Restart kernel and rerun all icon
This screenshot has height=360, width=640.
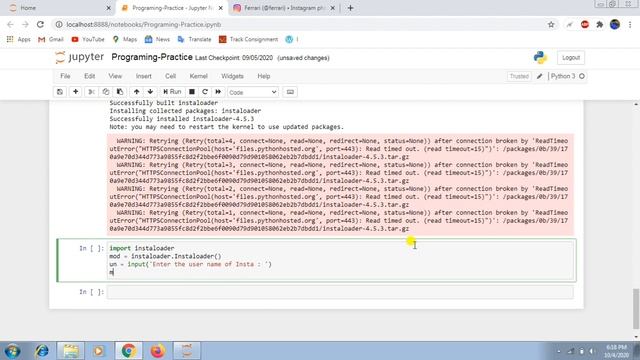click(x=218, y=92)
